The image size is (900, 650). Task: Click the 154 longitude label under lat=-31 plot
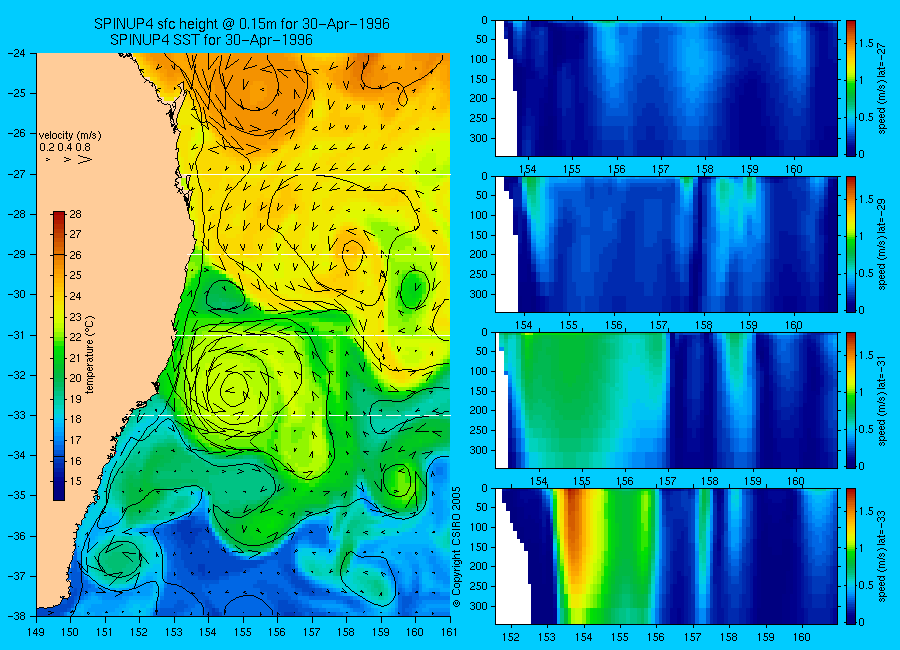coord(538,481)
